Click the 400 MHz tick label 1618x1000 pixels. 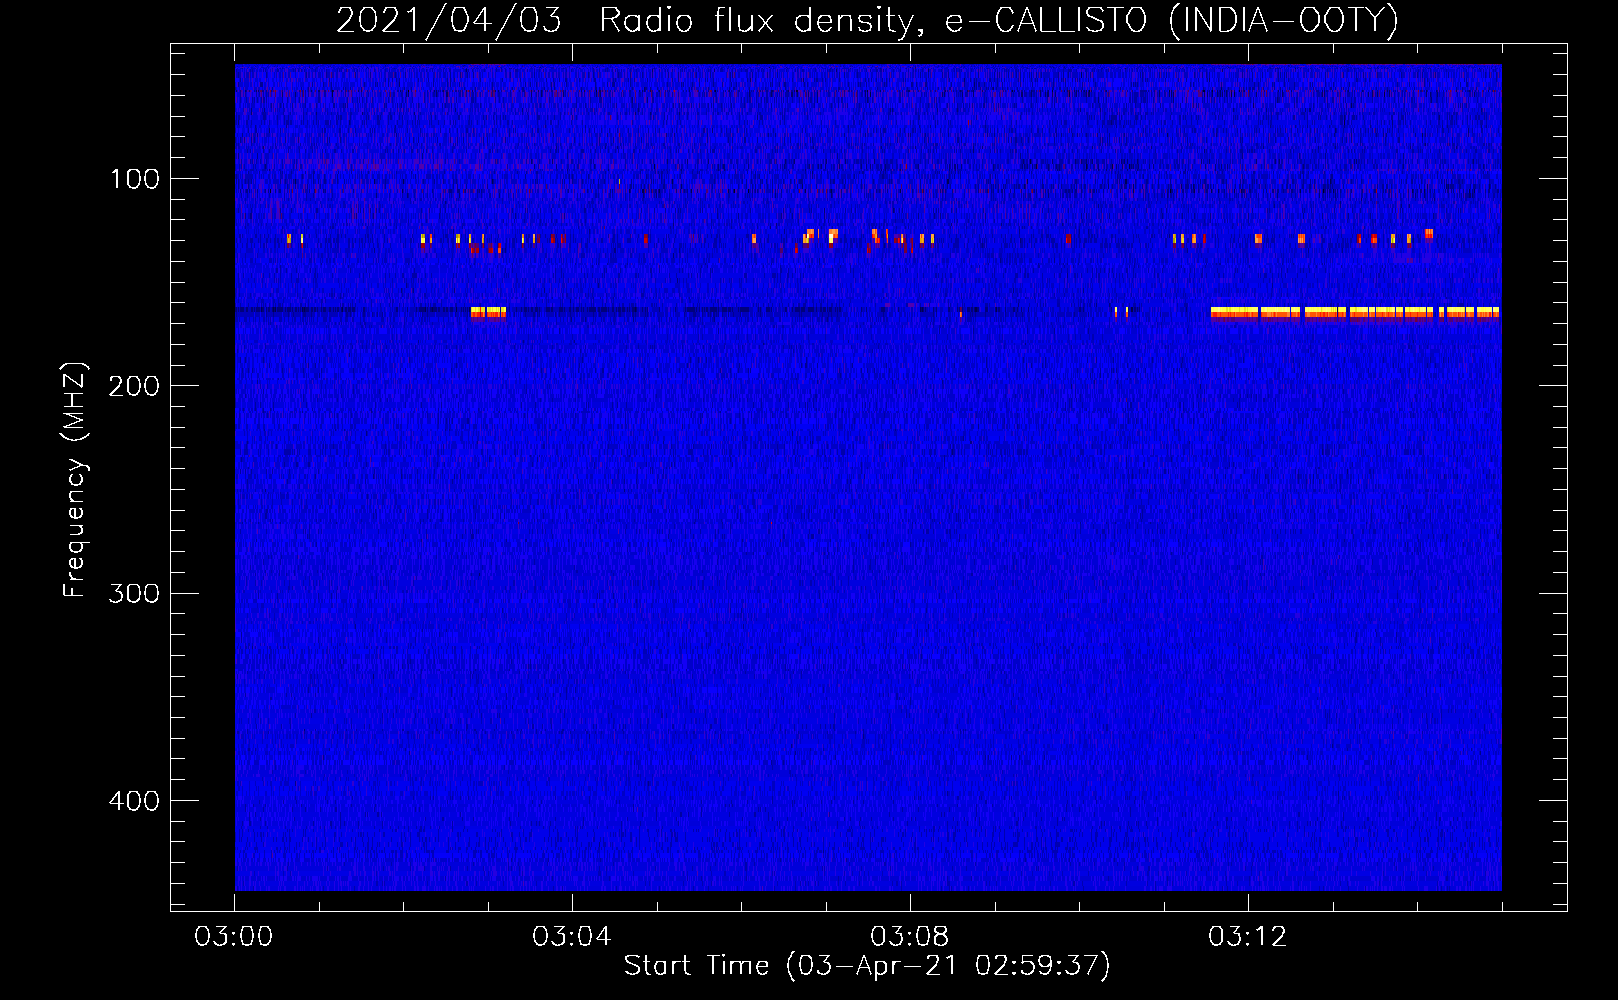[x=134, y=801]
